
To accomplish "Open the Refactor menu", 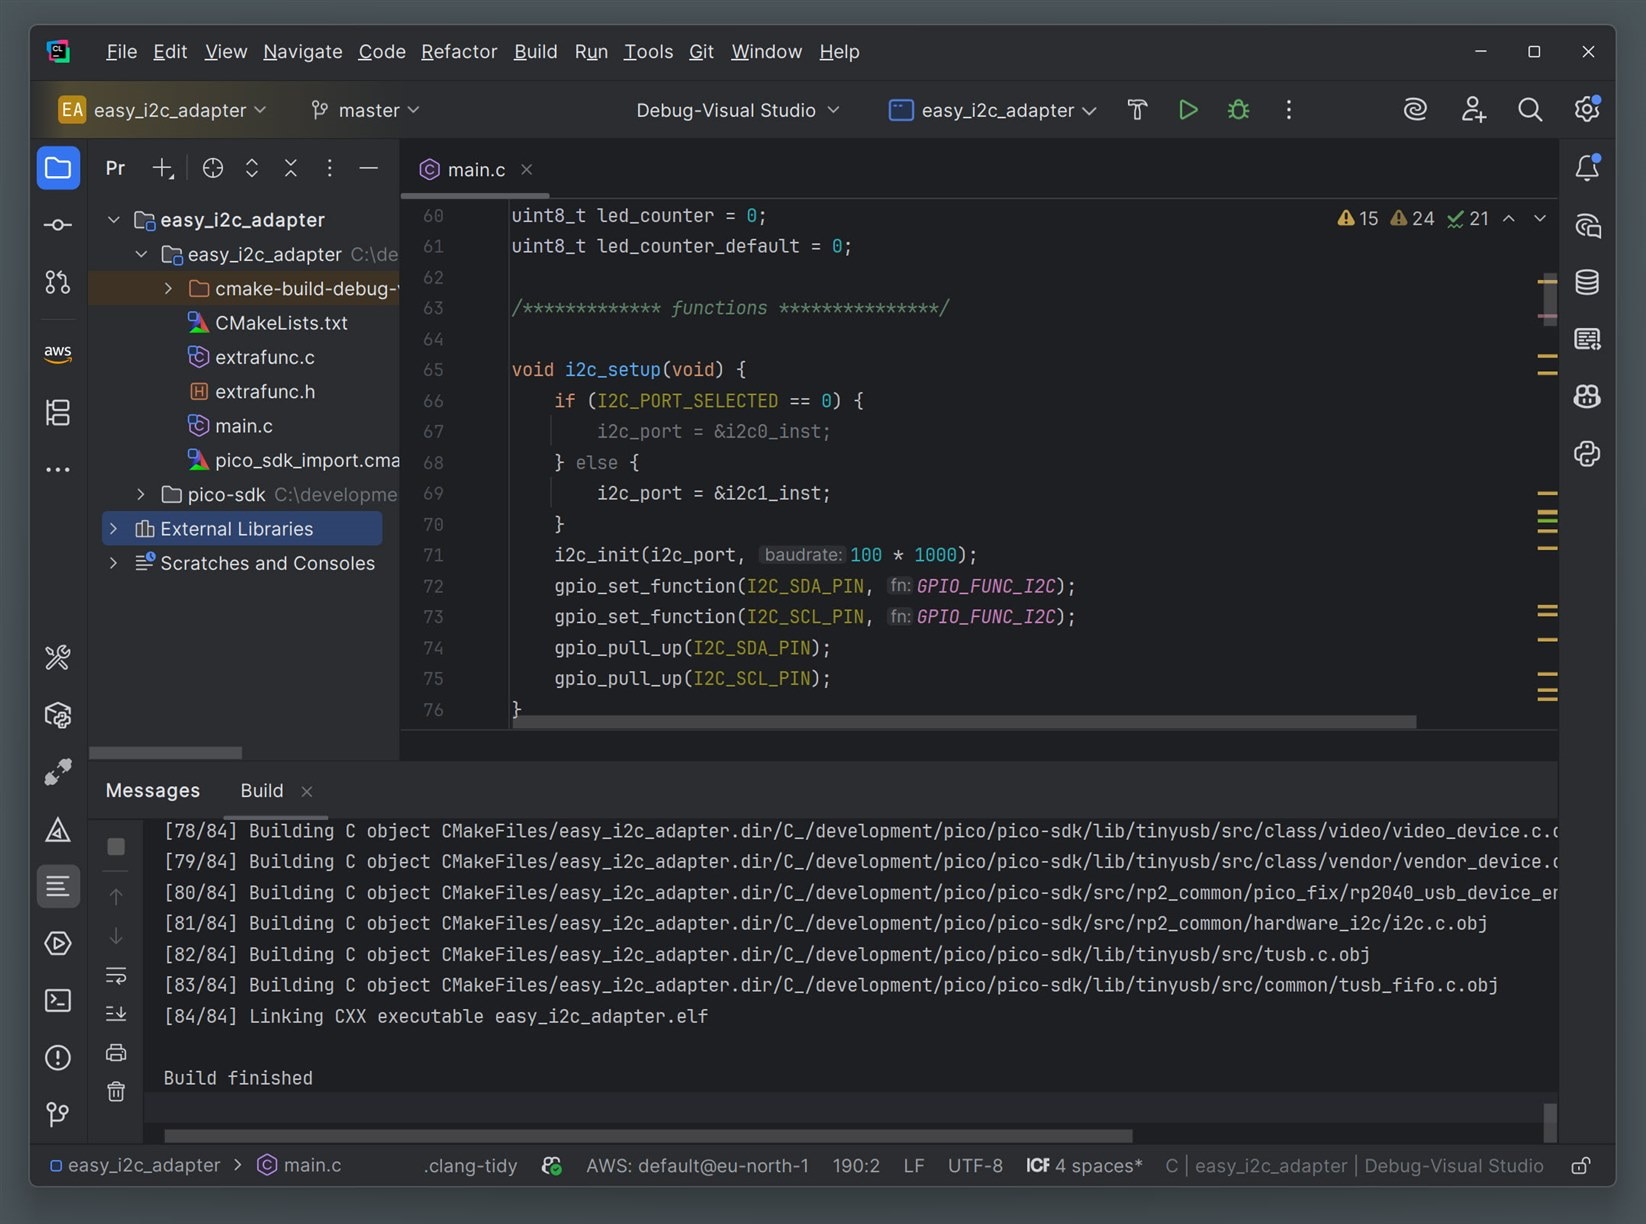I will coord(458,52).
